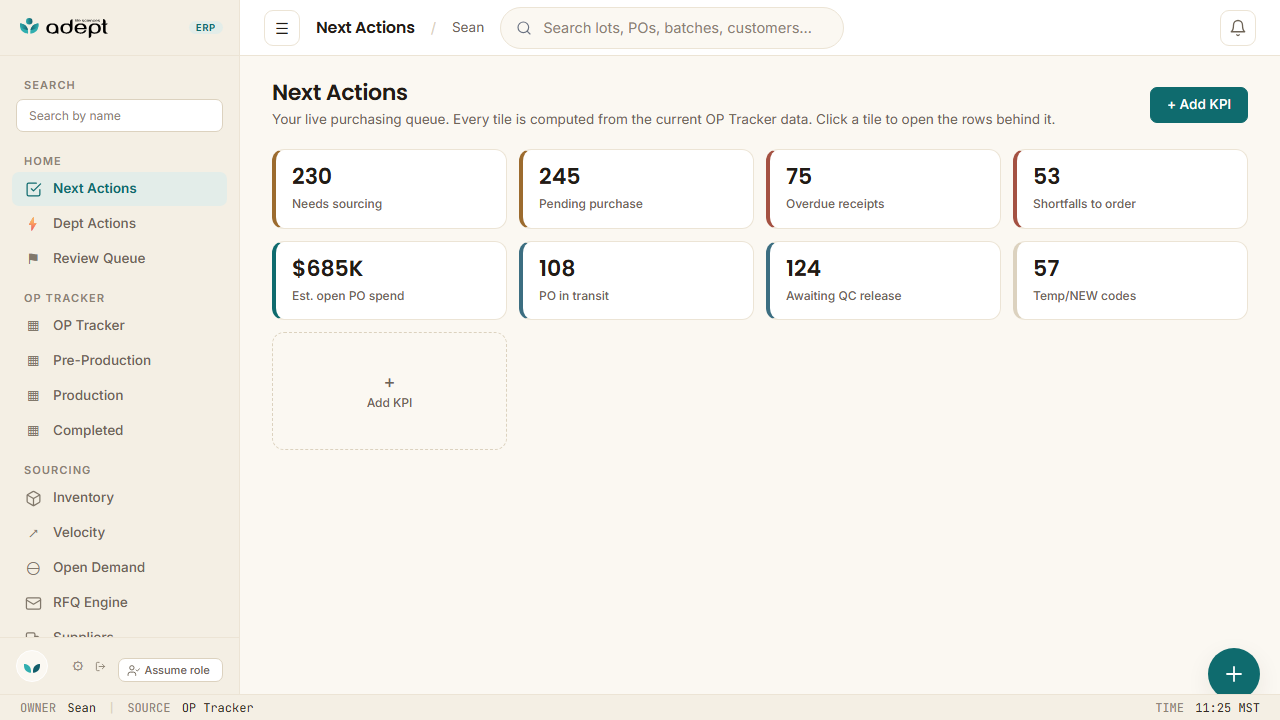The width and height of the screenshot is (1280, 720).
Task: Click OWNER Sean in status bar
Action: coord(58,708)
